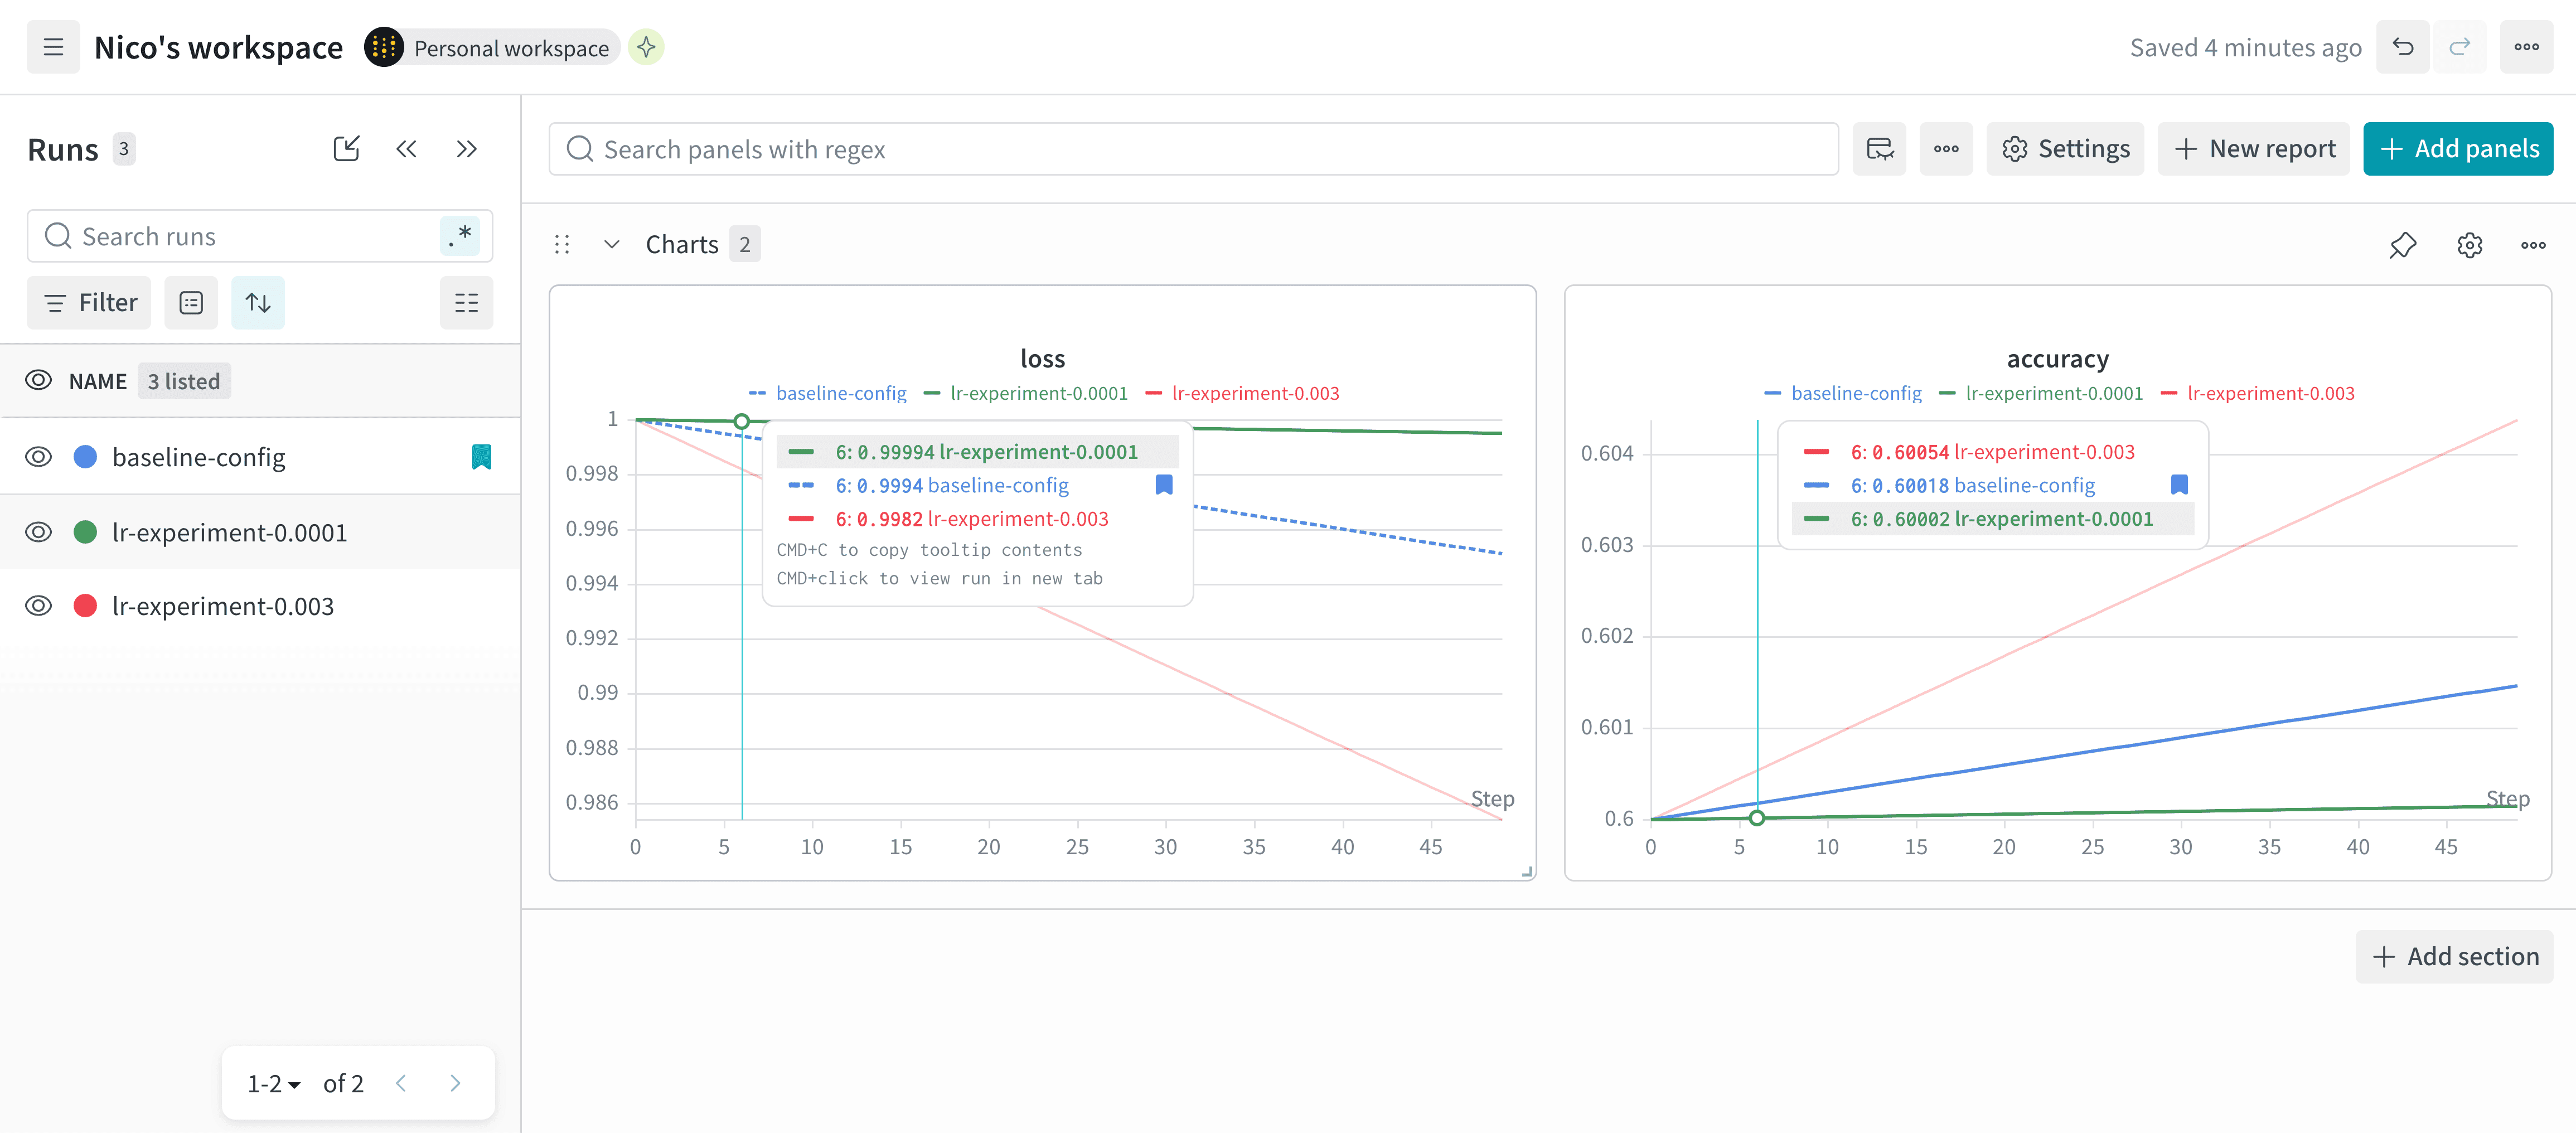Image resolution: width=2576 pixels, height=1133 pixels.
Task: Toggle regex mode in run search
Action: pos(460,236)
